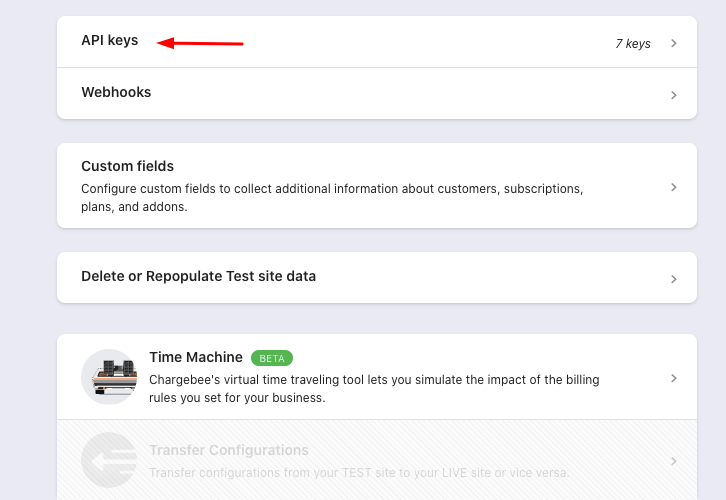Click the red arrow pointing to API keys
This screenshot has height=500, width=726.
(202, 43)
